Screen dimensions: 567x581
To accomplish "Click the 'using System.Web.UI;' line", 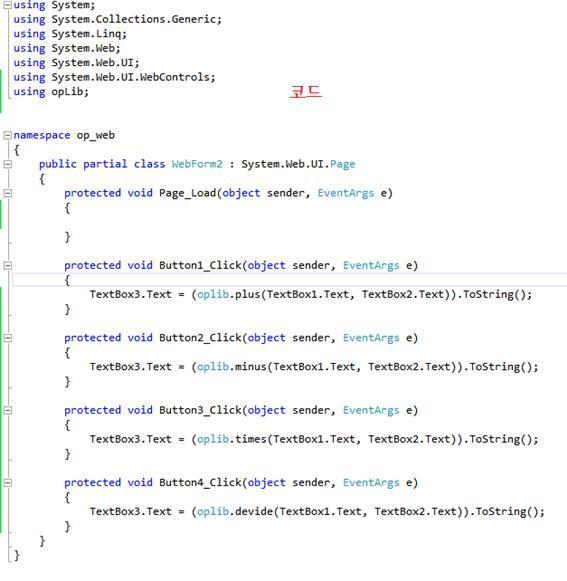I will (x=76, y=63).
